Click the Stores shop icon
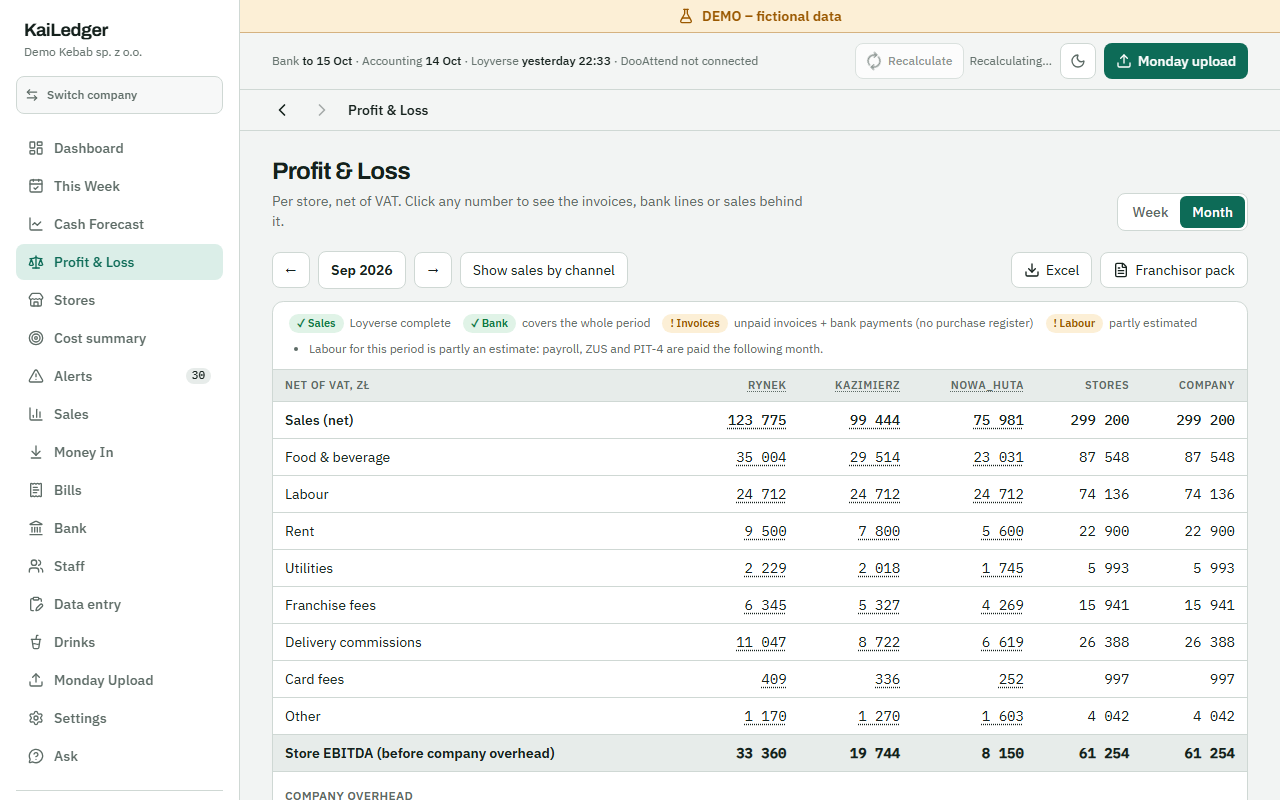Image resolution: width=1280 pixels, height=800 pixels. coord(36,300)
